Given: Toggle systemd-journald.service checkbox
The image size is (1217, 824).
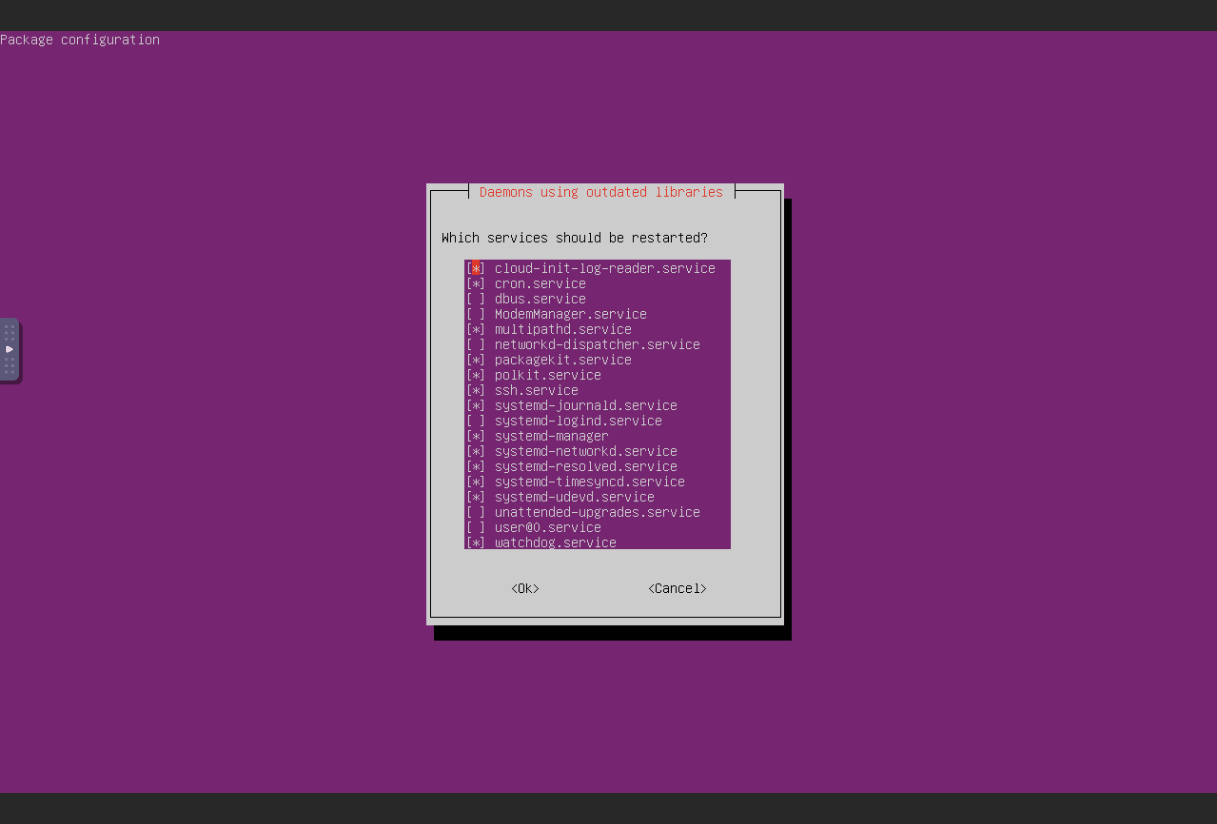Looking at the screenshot, I should tap(476, 406).
